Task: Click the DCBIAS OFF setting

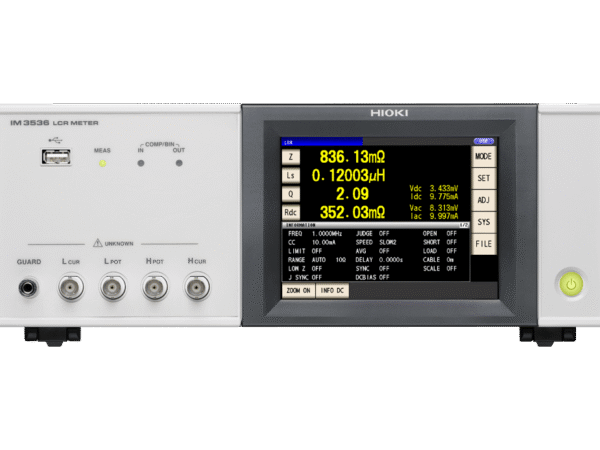Action: tap(372, 277)
